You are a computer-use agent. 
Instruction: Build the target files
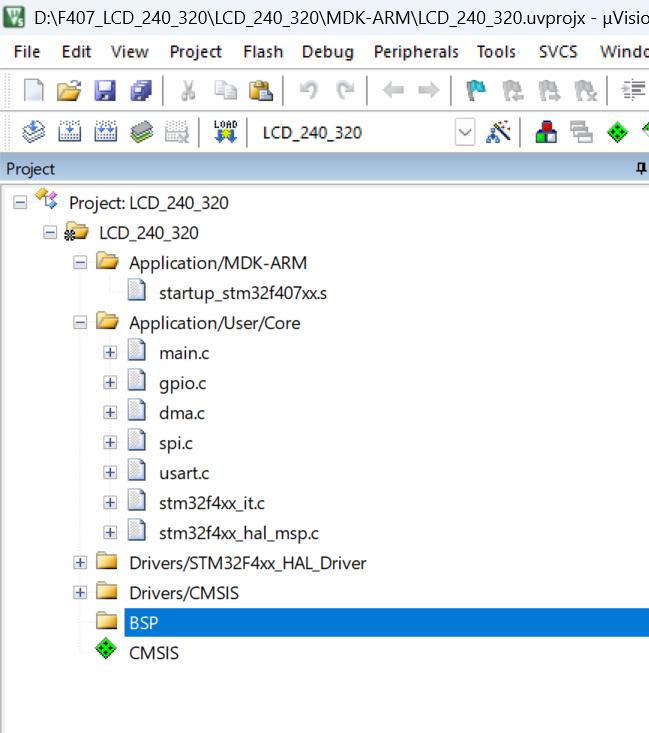(69, 131)
